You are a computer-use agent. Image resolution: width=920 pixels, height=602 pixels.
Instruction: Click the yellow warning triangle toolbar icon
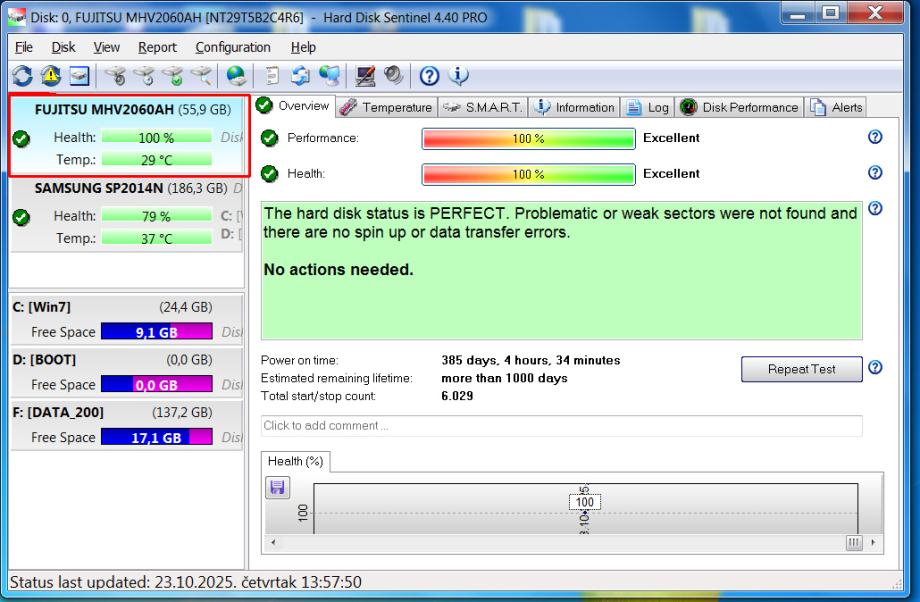[x=51, y=76]
